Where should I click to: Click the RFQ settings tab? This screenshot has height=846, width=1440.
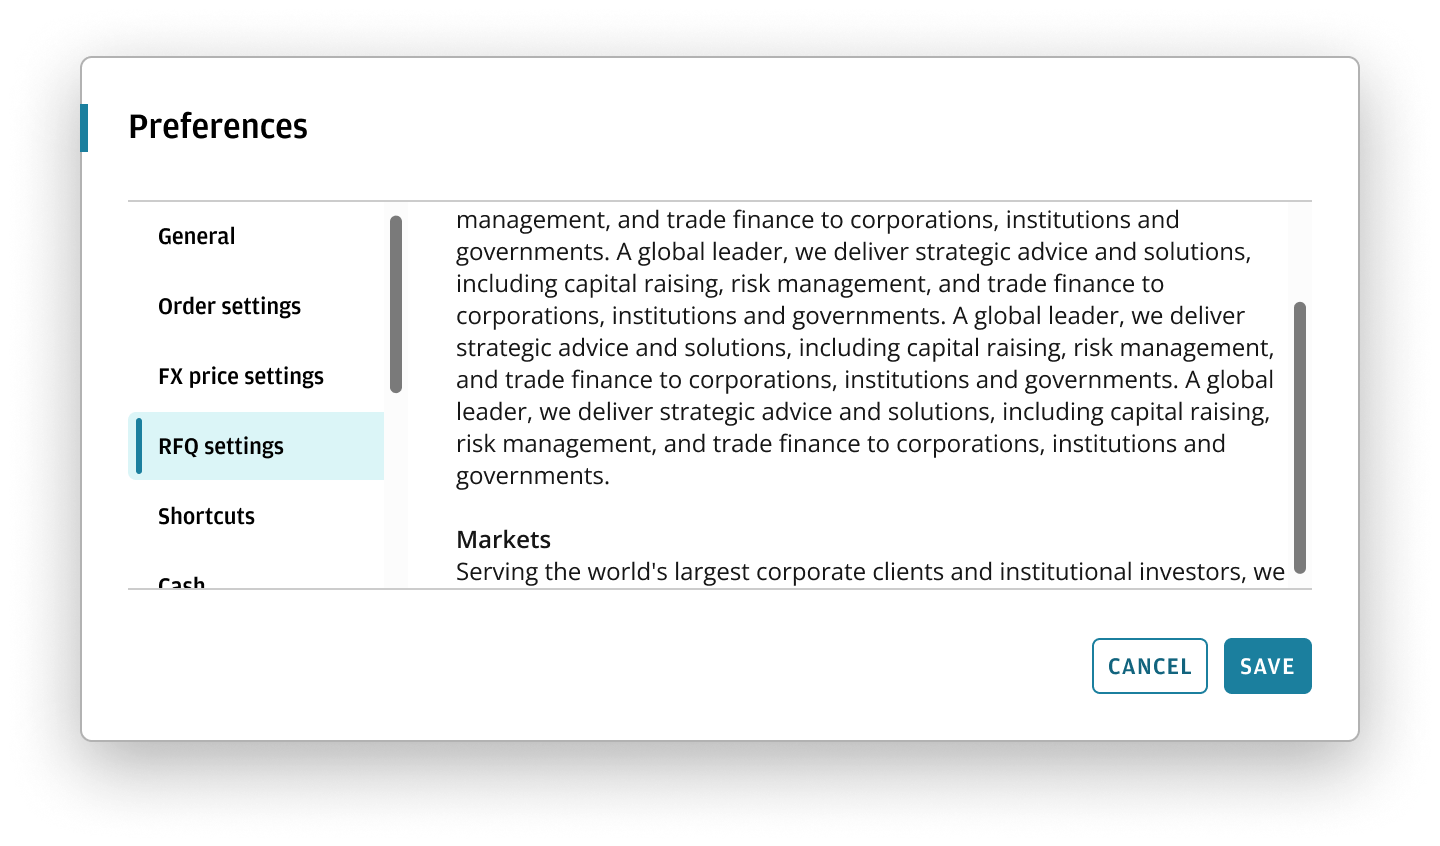[221, 447]
